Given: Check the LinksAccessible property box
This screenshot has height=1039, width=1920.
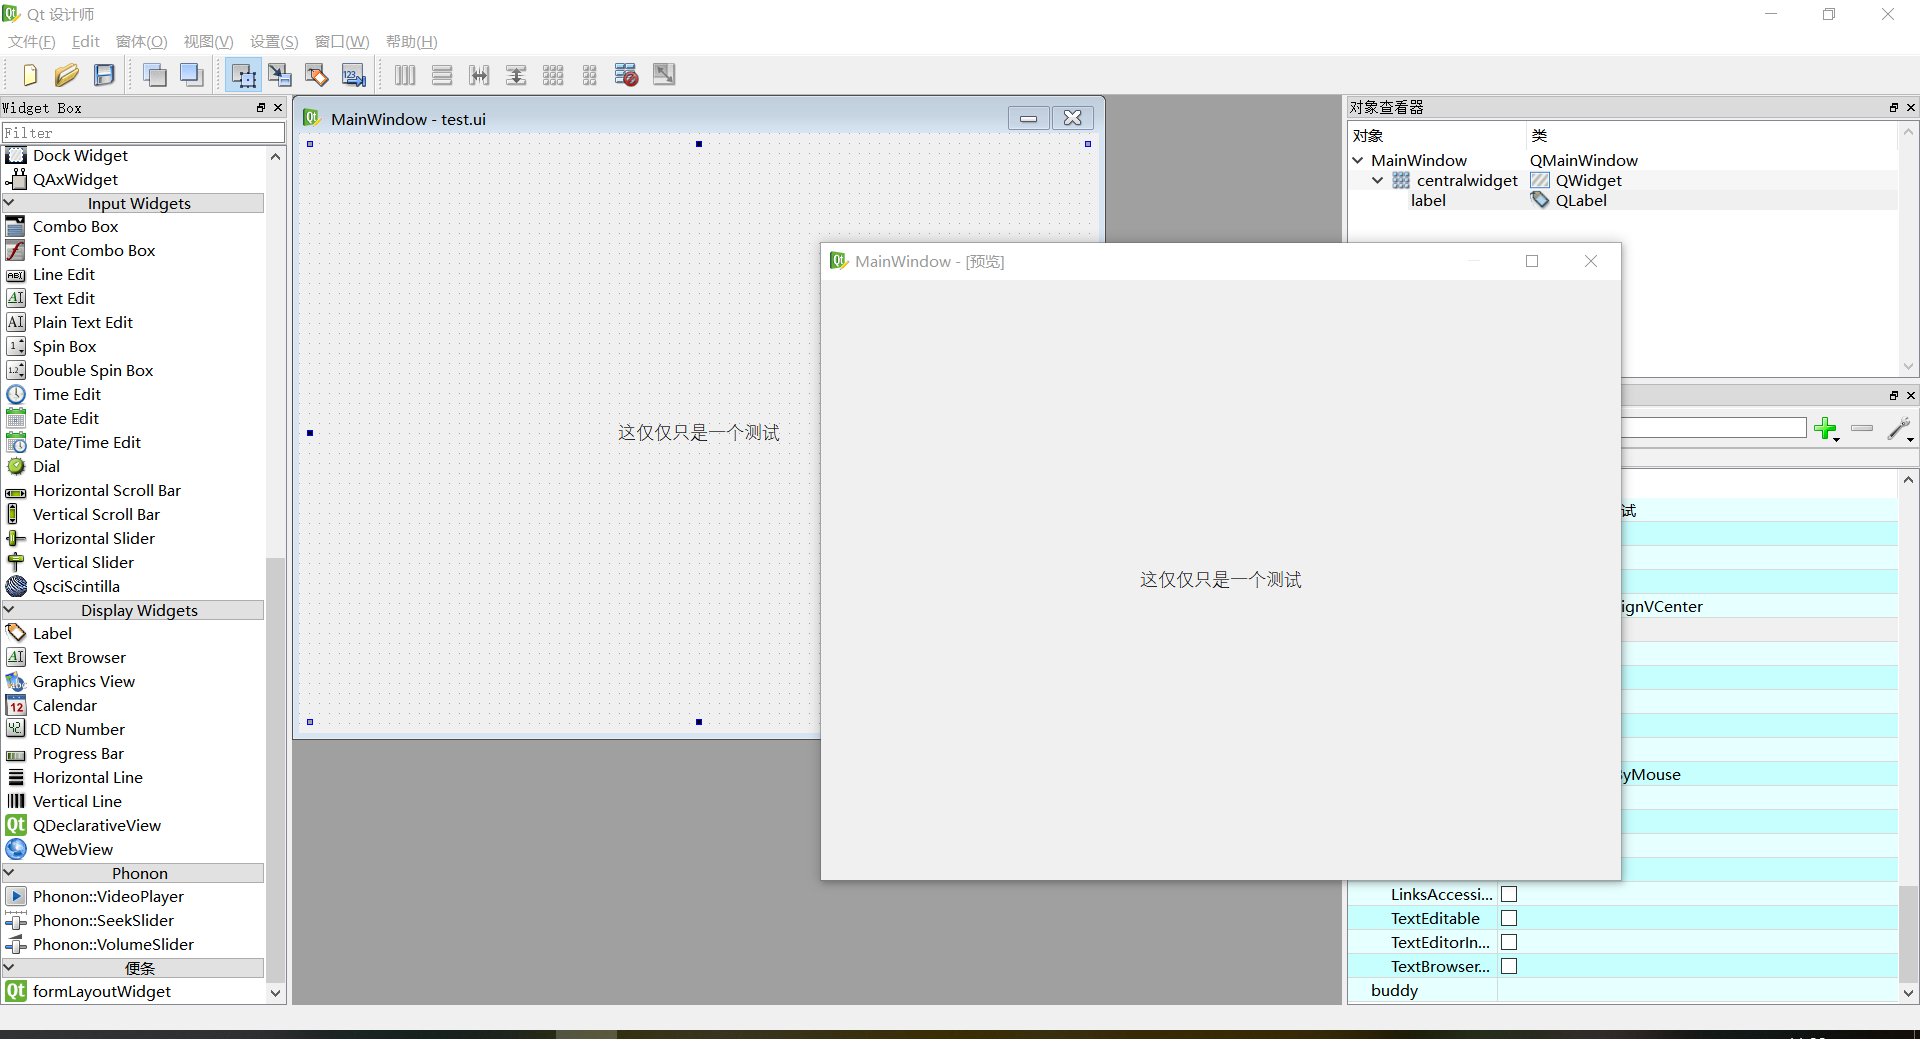Looking at the screenshot, I should (x=1510, y=894).
